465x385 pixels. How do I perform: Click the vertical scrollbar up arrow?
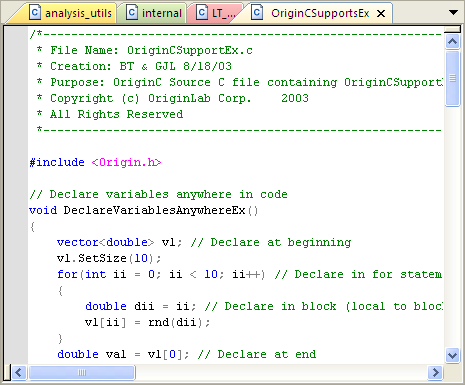(x=453, y=42)
